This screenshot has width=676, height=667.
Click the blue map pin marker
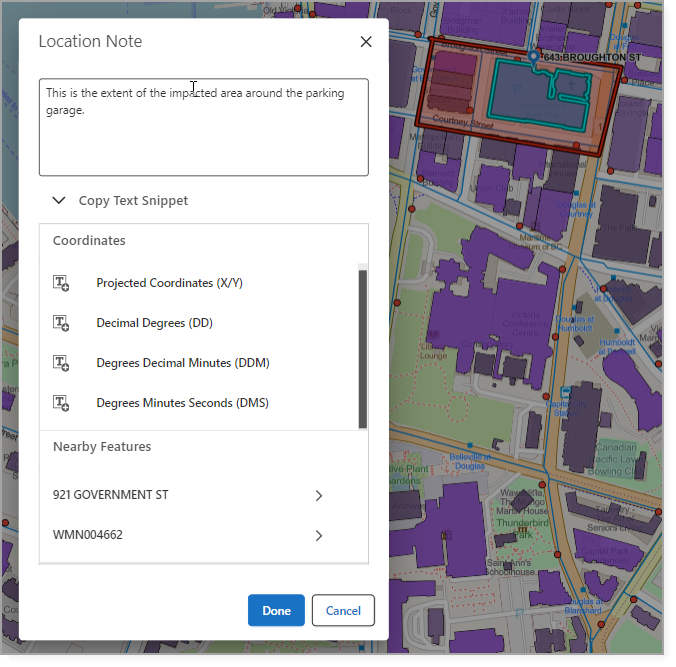(534, 57)
